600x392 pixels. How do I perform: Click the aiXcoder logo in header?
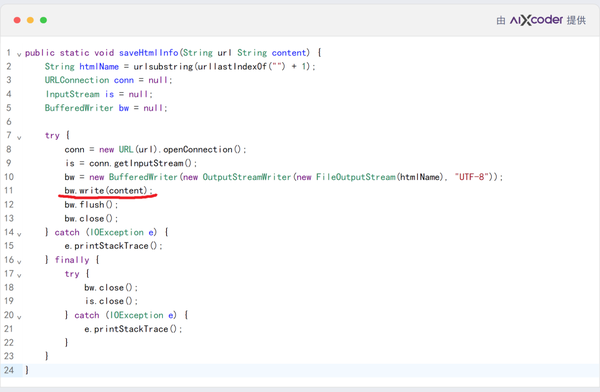tap(536, 20)
